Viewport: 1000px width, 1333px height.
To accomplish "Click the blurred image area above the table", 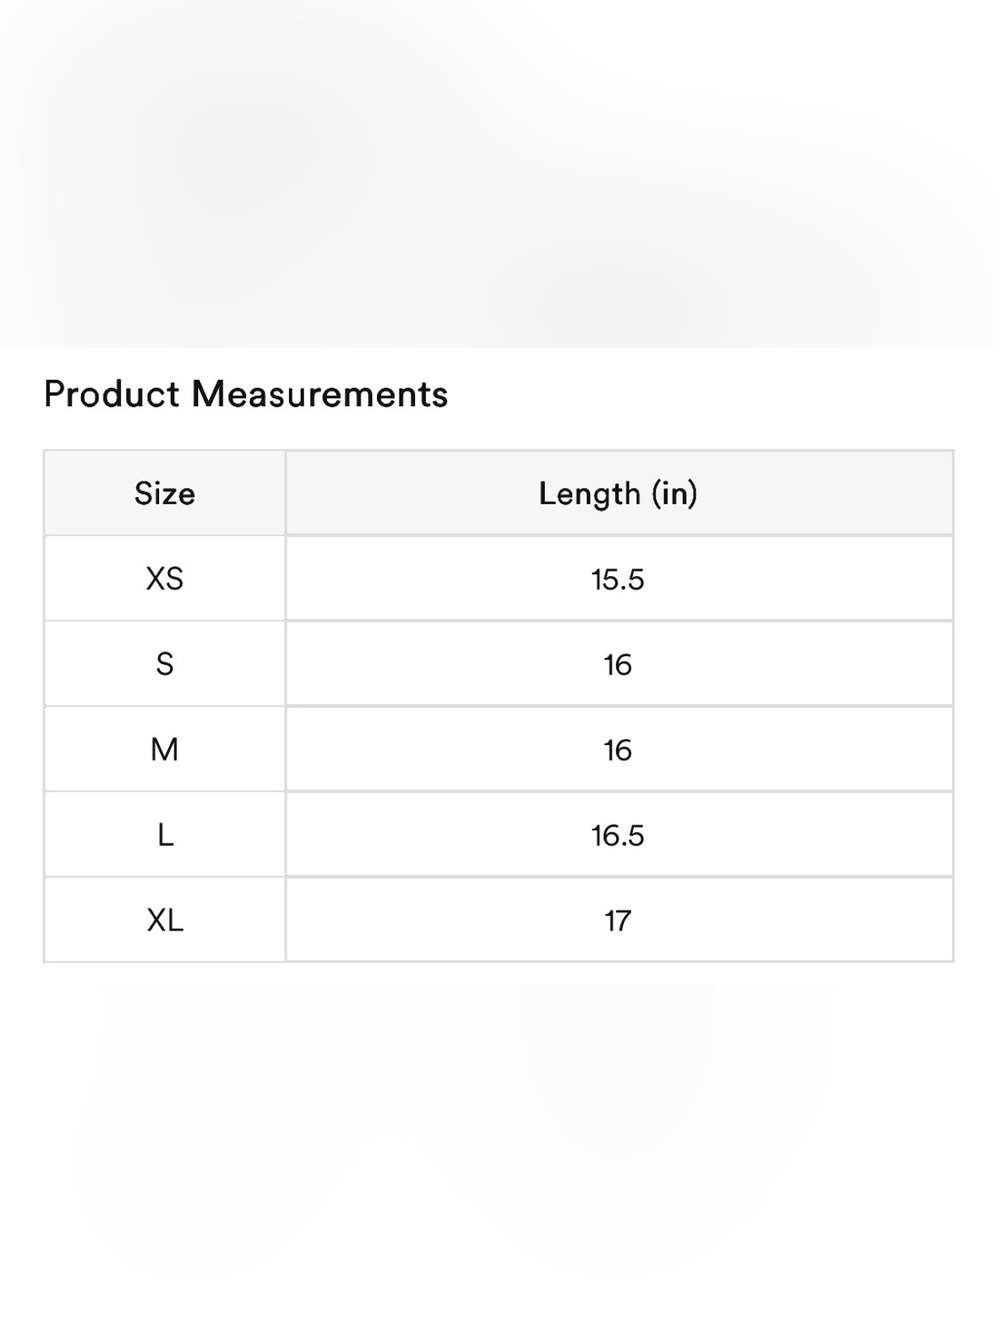I will (500, 174).
